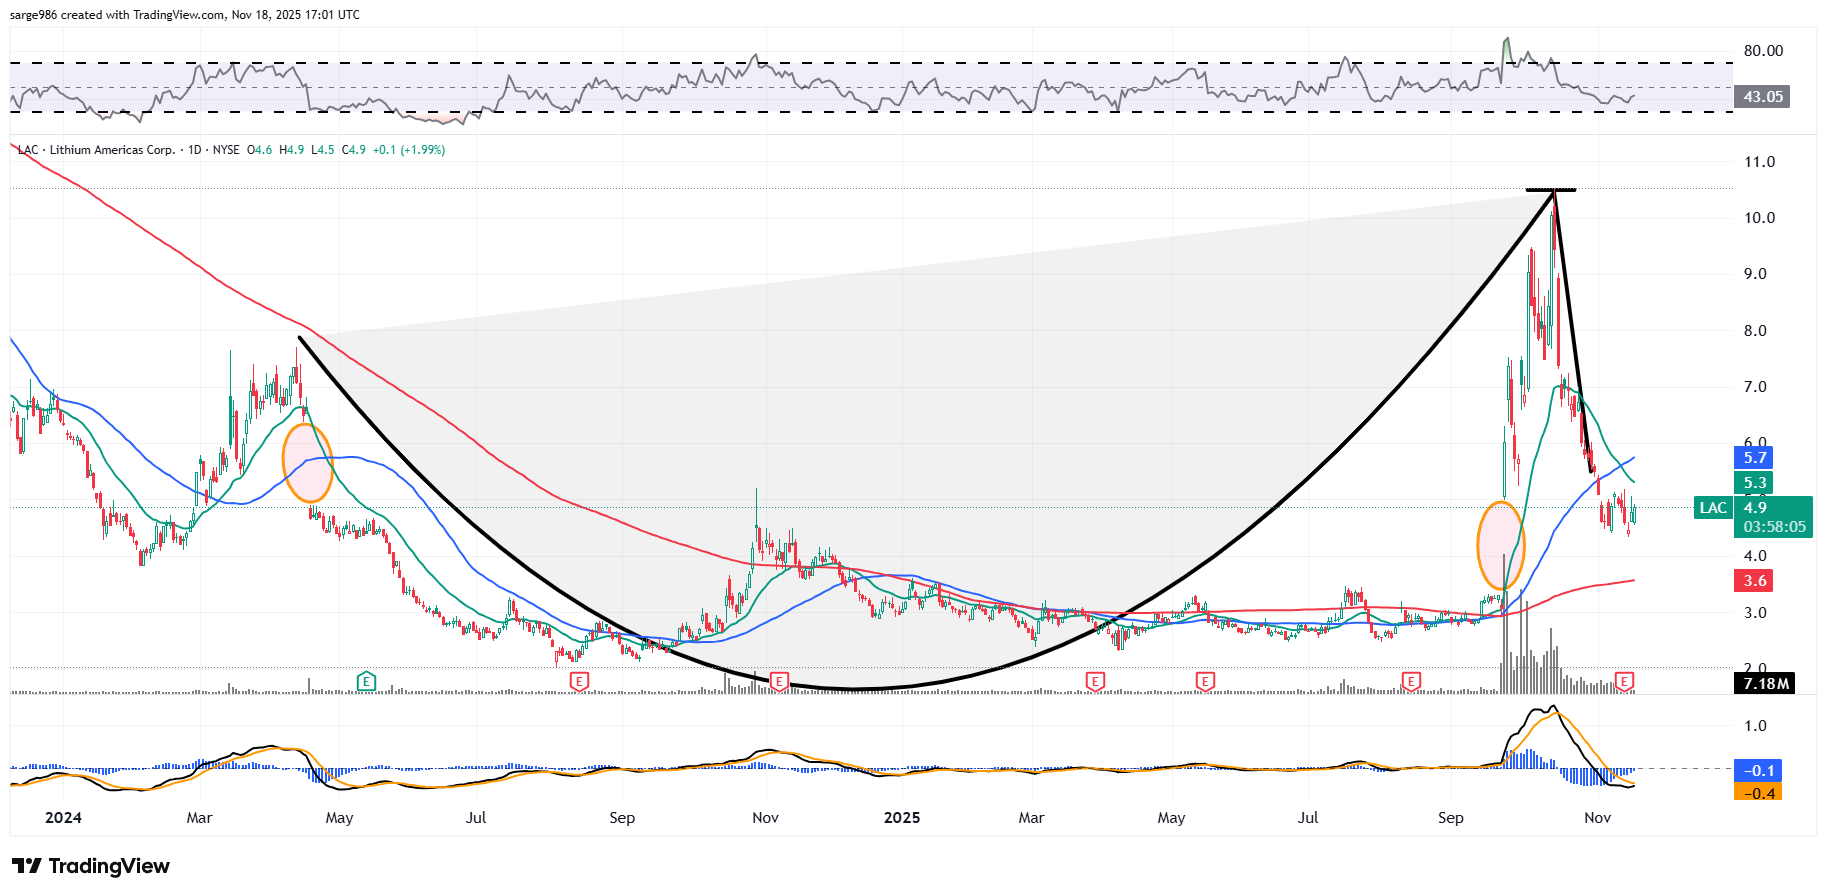The height and width of the screenshot is (896, 1827).
Task: Click the TradingView logo
Action: [91, 866]
